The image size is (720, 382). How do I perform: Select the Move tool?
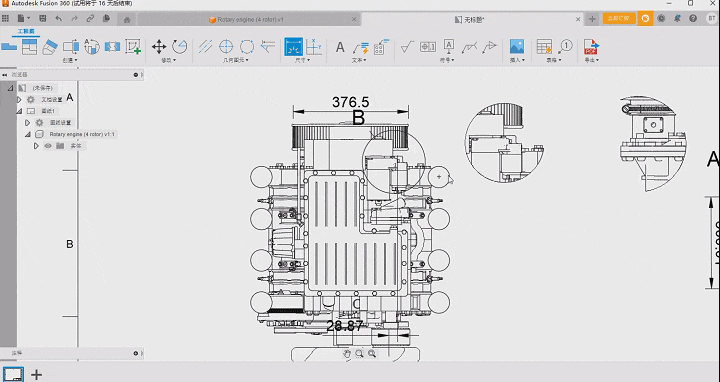coord(159,47)
